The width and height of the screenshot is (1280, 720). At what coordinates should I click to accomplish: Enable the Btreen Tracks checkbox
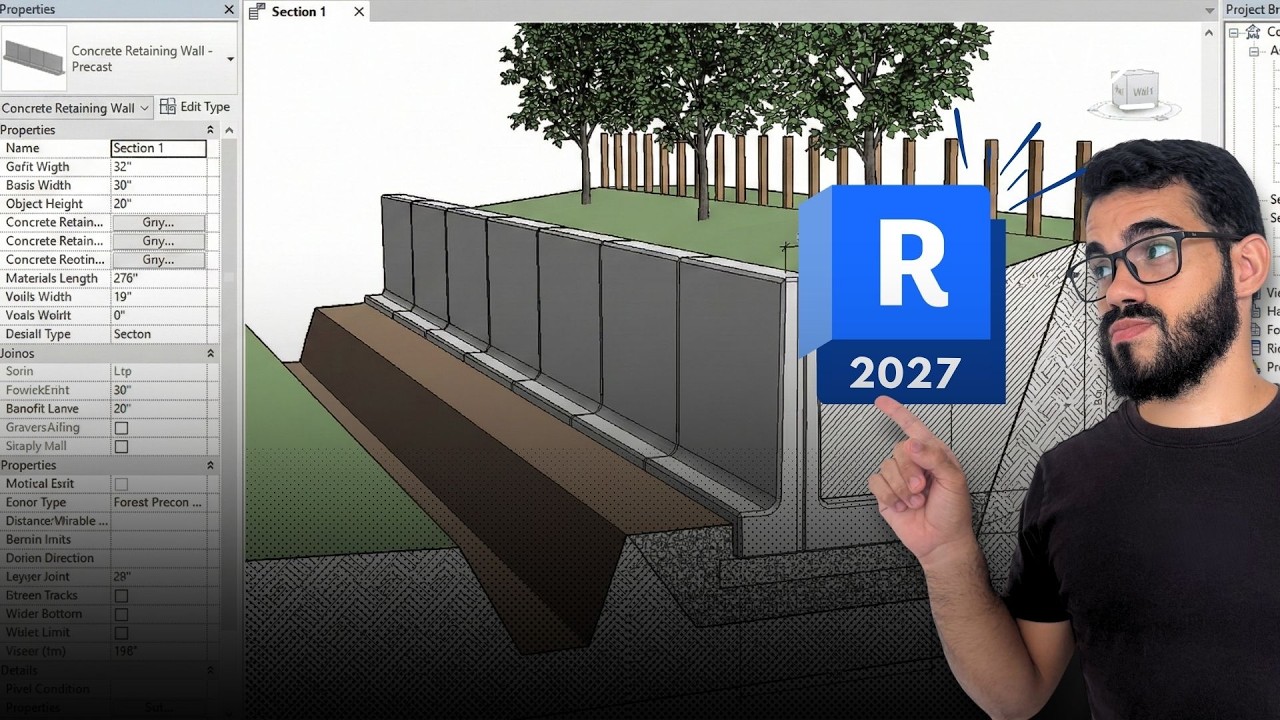[121, 596]
